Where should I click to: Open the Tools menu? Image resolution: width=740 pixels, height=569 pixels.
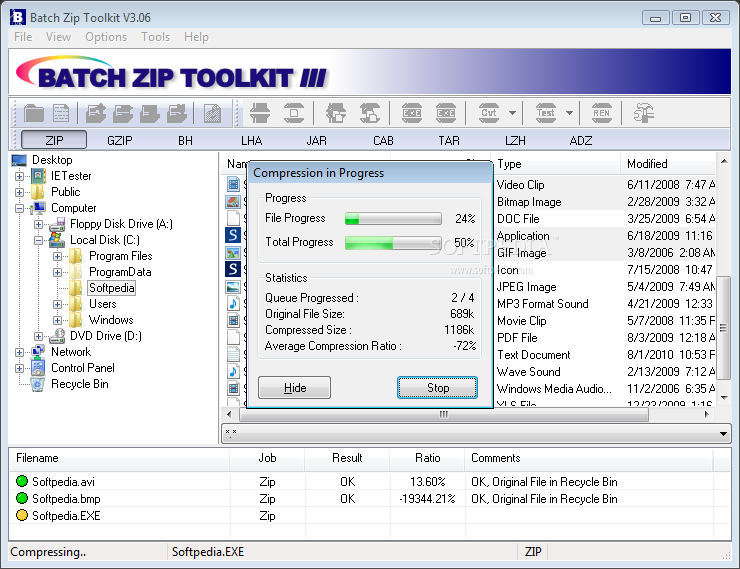[x=156, y=37]
